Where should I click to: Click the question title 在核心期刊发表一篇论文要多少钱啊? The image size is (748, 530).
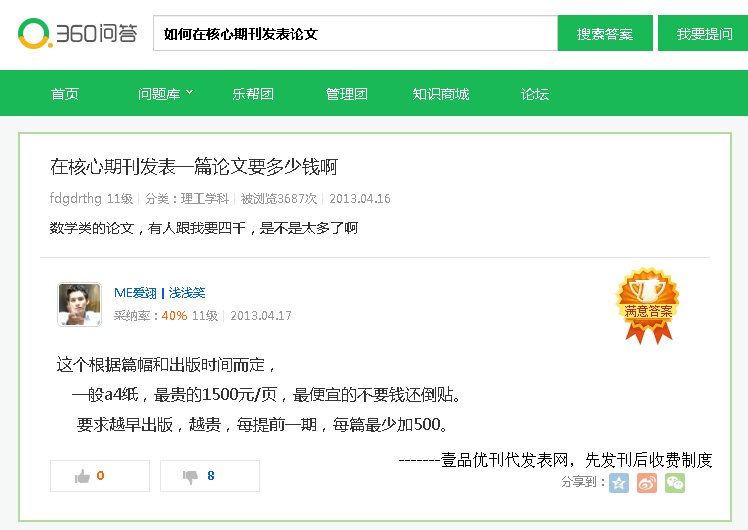194,167
